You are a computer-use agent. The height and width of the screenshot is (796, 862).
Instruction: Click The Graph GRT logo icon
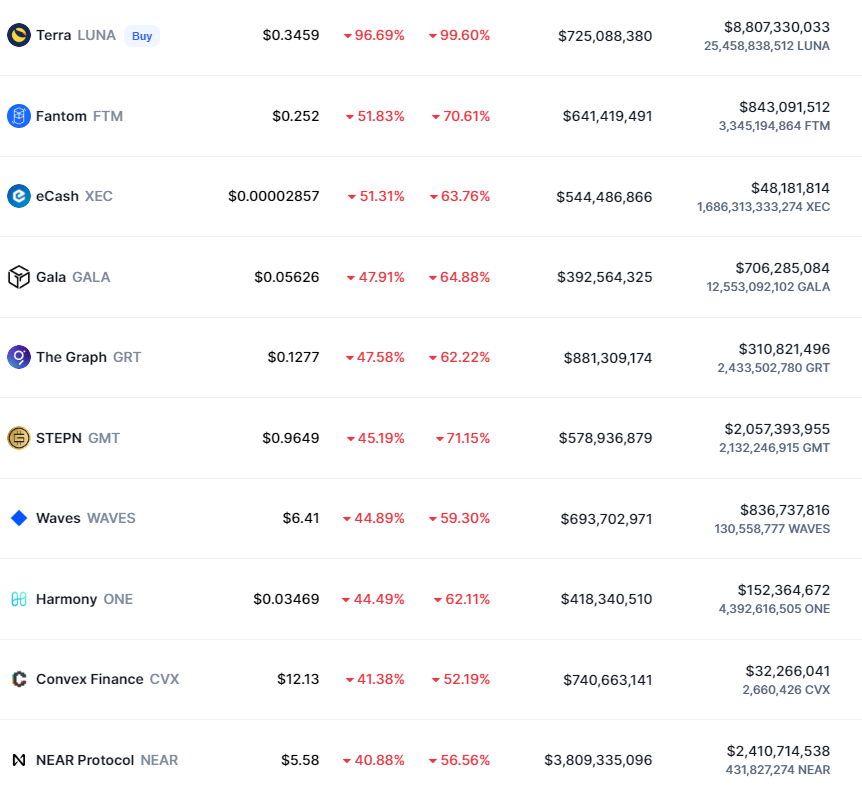[19, 357]
